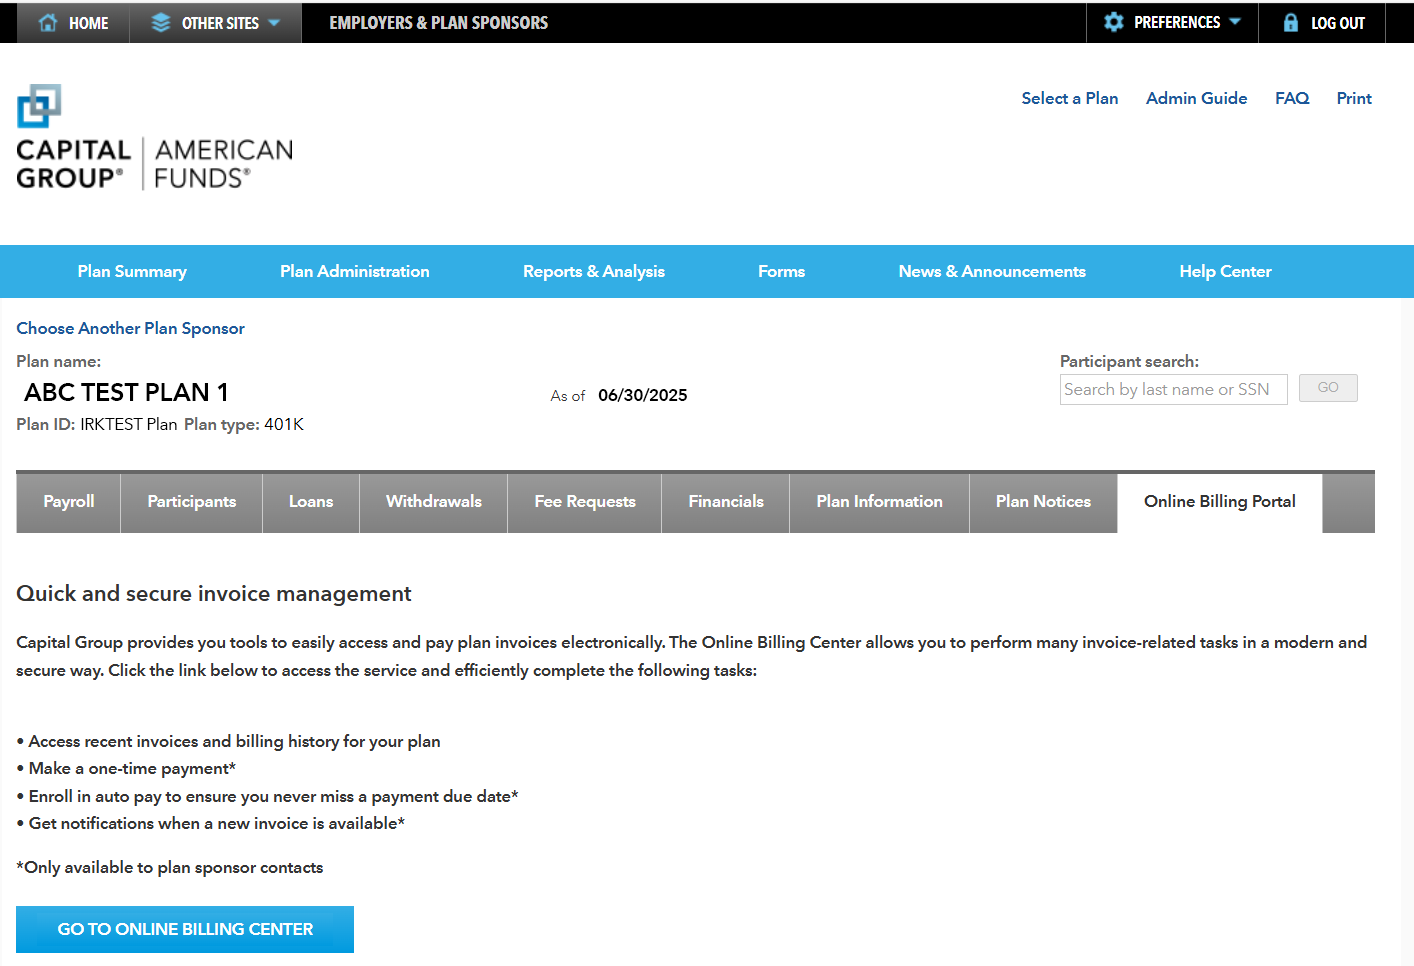
Task: Click GO TO ONLINE BILLING CENTER
Action: pos(184,929)
